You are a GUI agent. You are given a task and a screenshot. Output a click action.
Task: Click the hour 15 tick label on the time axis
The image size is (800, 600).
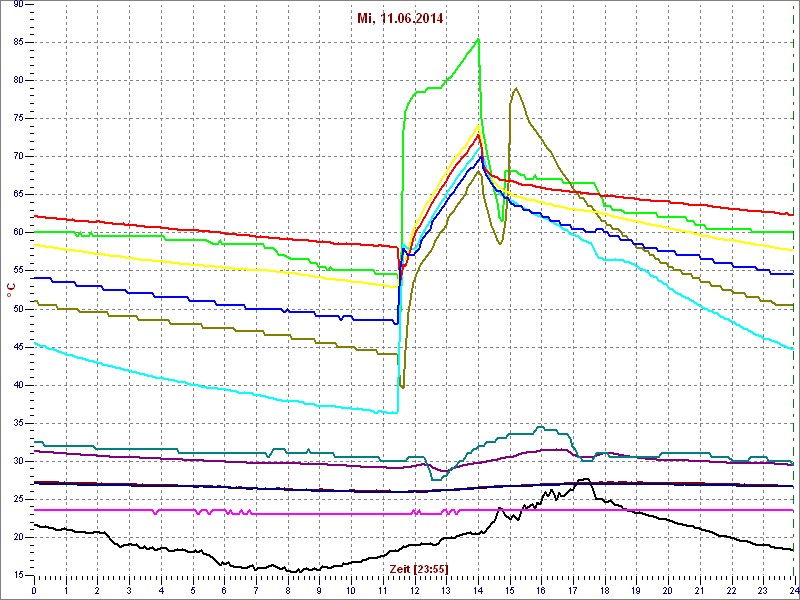coord(510,591)
